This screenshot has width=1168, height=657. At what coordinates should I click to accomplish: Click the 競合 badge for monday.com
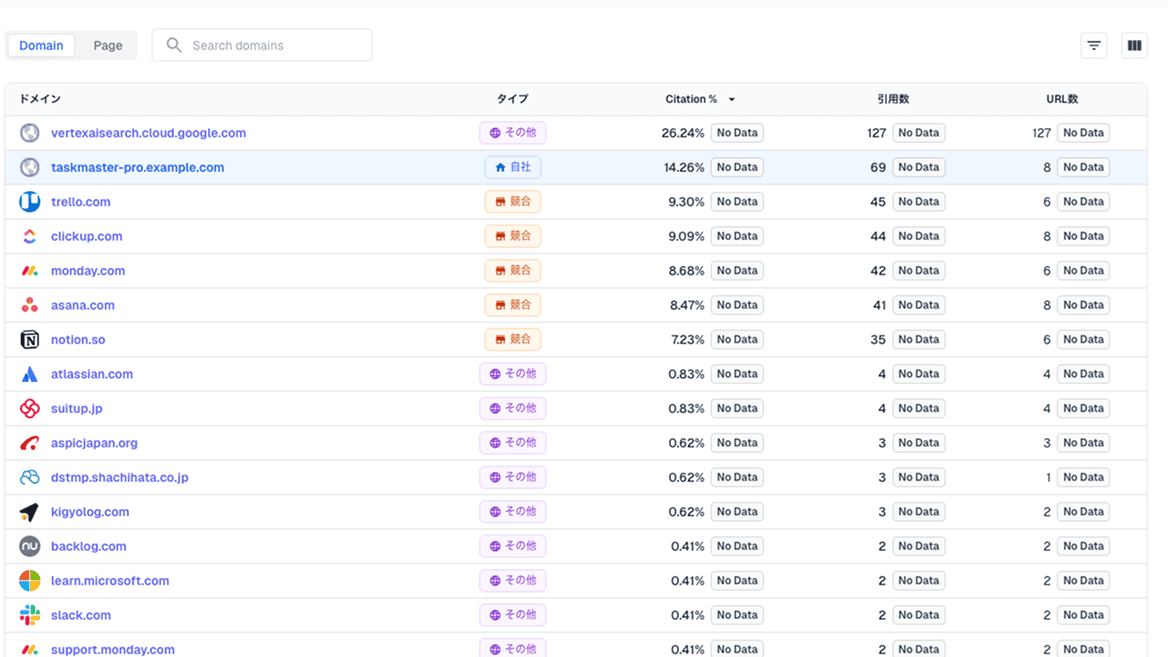tap(513, 271)
